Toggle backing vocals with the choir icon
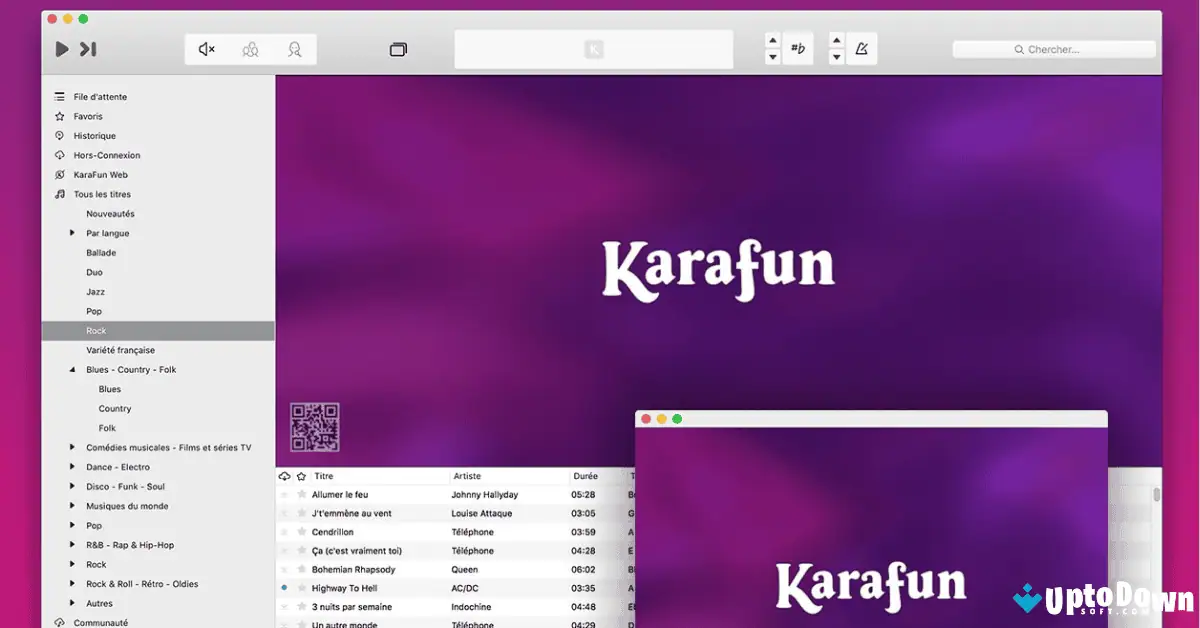This screenshot has width=1200, height=628. coord(250,48)
